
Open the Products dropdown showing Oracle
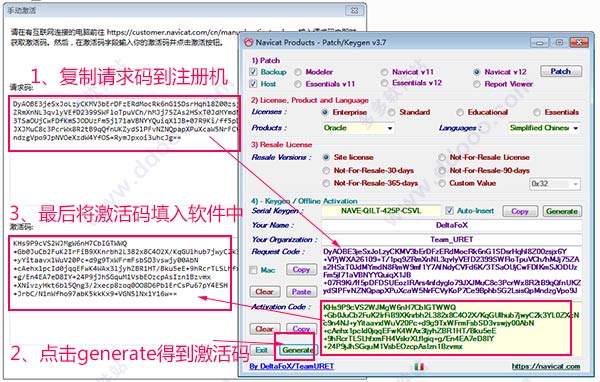[x=358, y=128]
